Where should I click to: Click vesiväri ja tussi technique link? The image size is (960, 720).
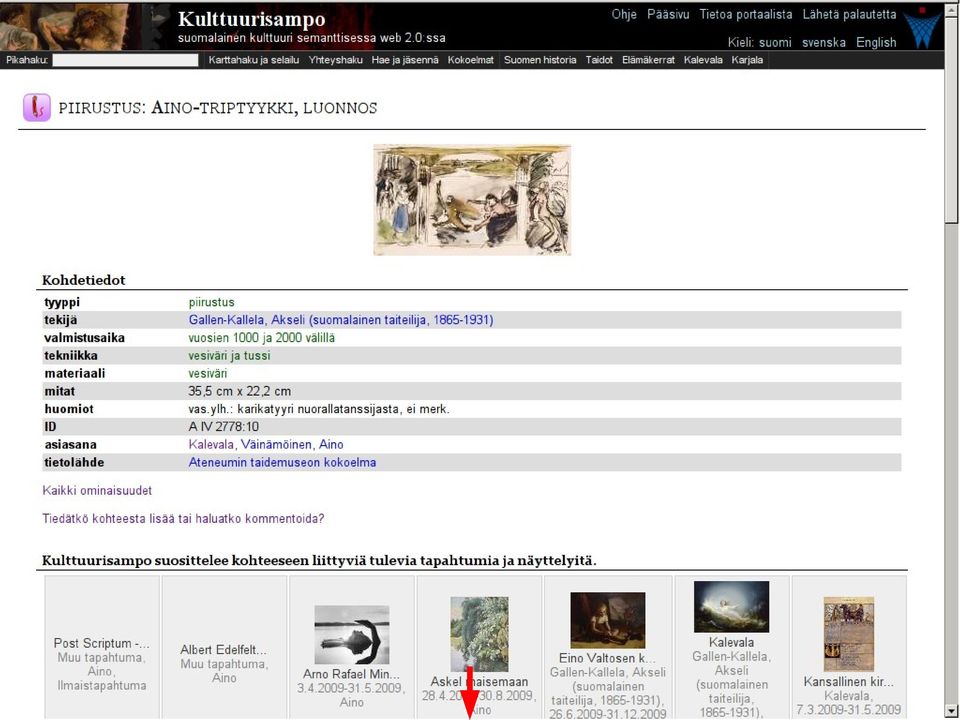(229, 356)
